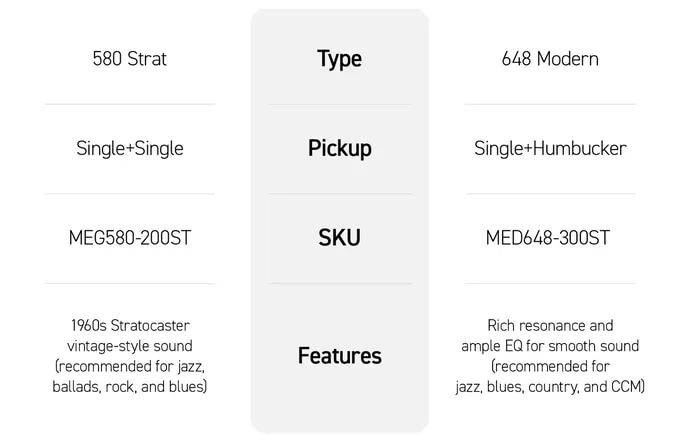Click the Pickup row header

click(339, 148)
